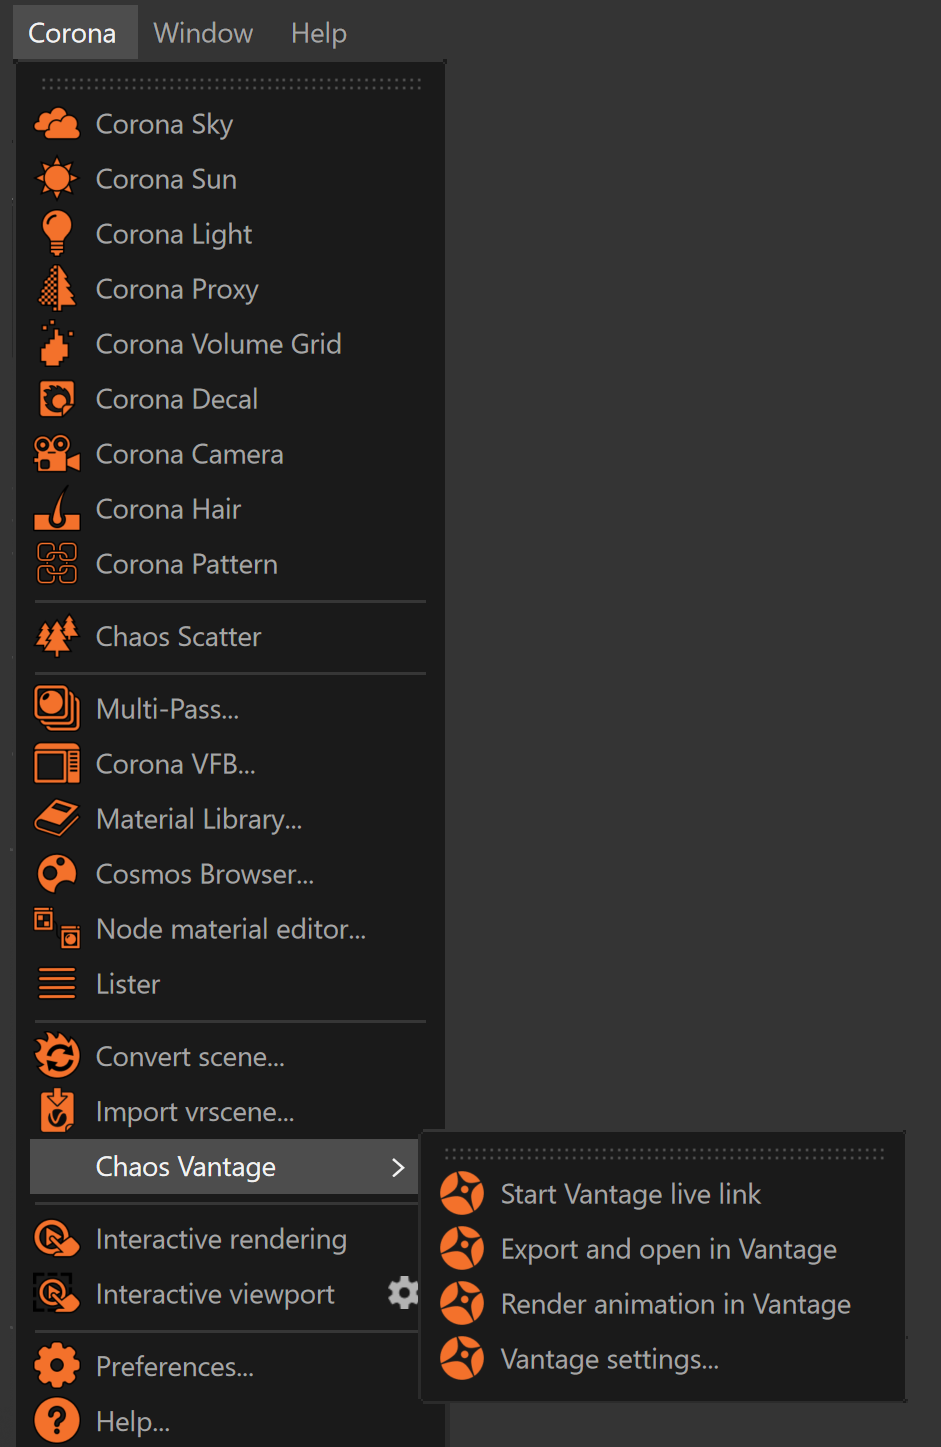This screenshot has height=1447, width=941.
Task: Click the Corona Decal icon
Action: (57, 399)
